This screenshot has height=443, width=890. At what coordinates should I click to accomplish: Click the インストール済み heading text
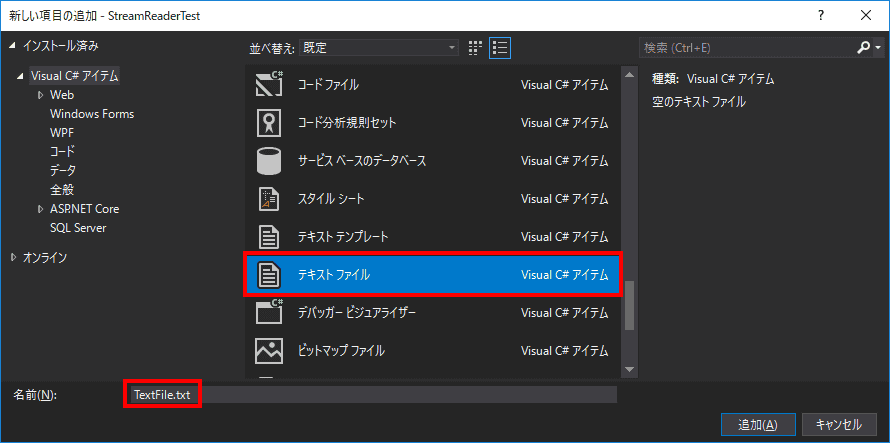click(61, 46)
